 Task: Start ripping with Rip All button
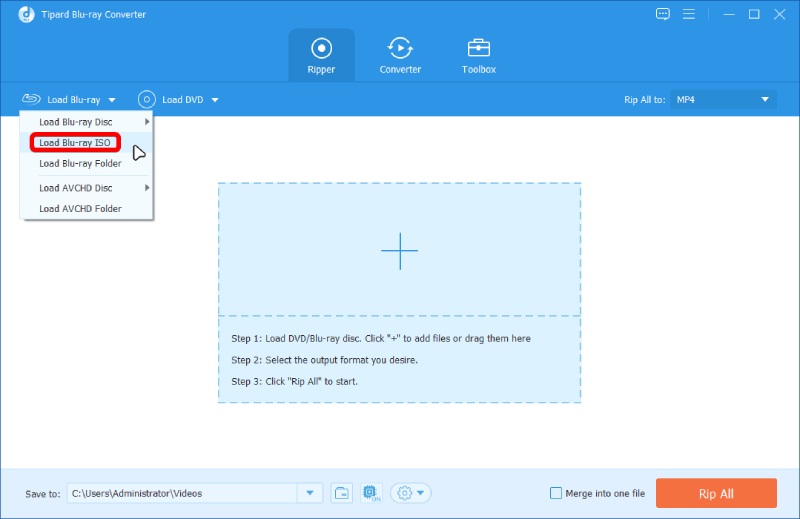point(716,493)
